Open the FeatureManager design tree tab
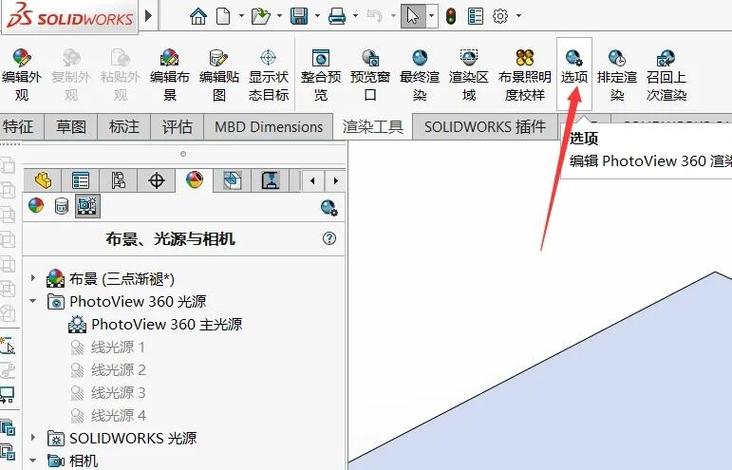This screenshot has height=470, width=732. pyautogui.click(x=43, y=180)
